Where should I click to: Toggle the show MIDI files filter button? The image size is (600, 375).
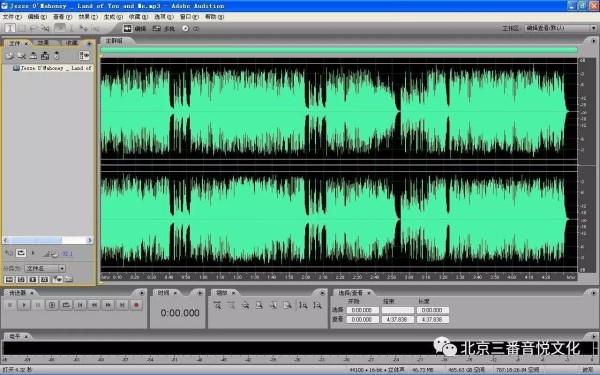44,279
